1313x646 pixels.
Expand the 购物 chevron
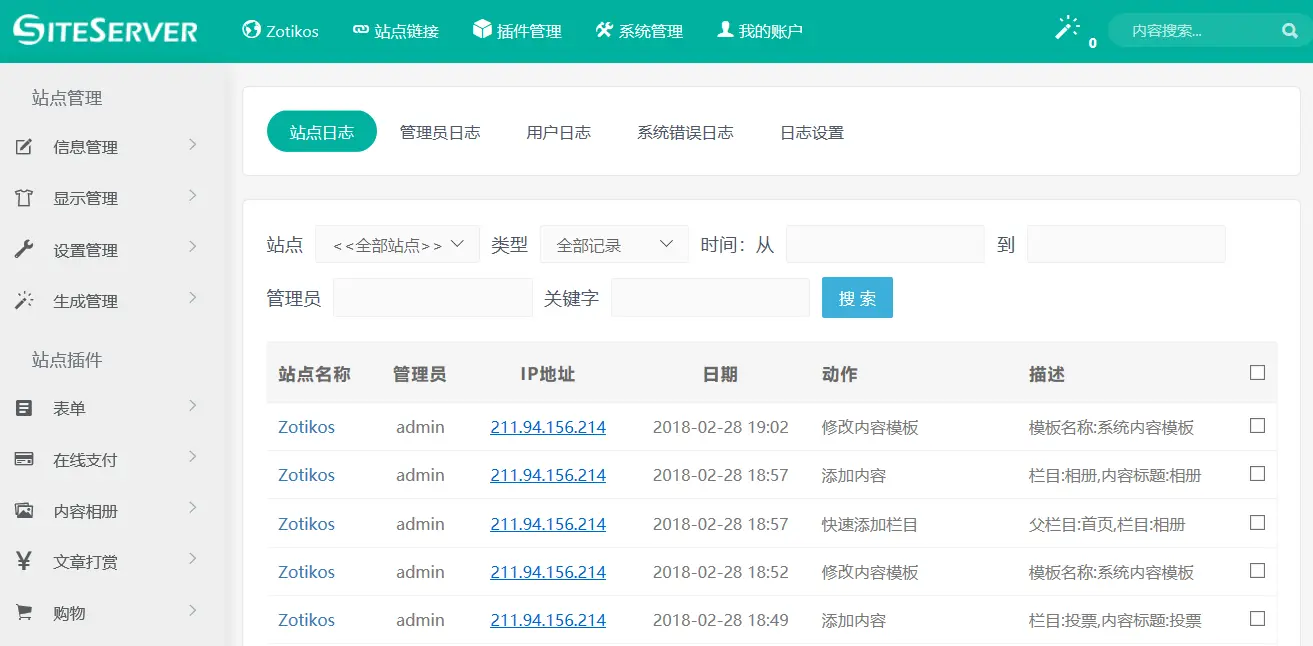pyautogui.click(x=193, y=610)
